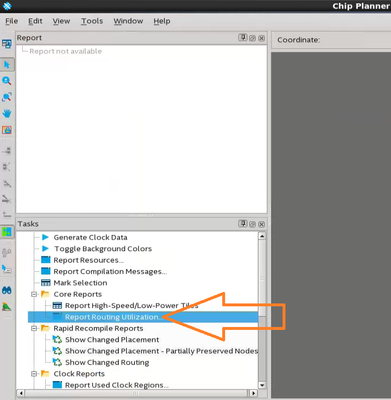The width and height of the screenshot is (391, 400).
Task: Click the top monitor icon in left toolbar
Action: [x=7, y=44]
